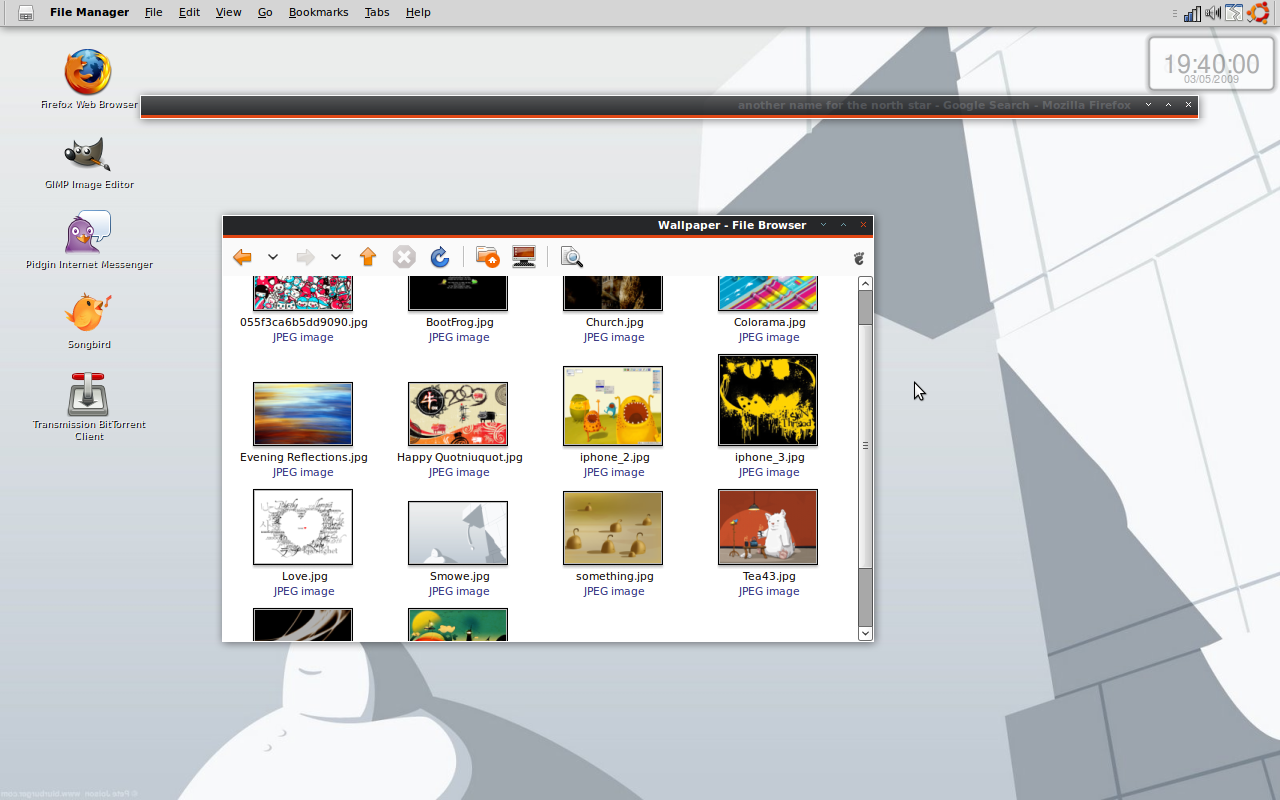Select the something.jpg thumbnail

tap(613, 528)
